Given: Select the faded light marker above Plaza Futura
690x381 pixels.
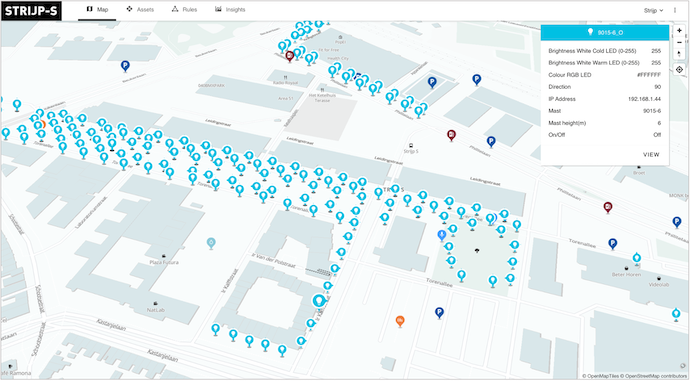Looking at the screenshot, I should click(211, 243).
